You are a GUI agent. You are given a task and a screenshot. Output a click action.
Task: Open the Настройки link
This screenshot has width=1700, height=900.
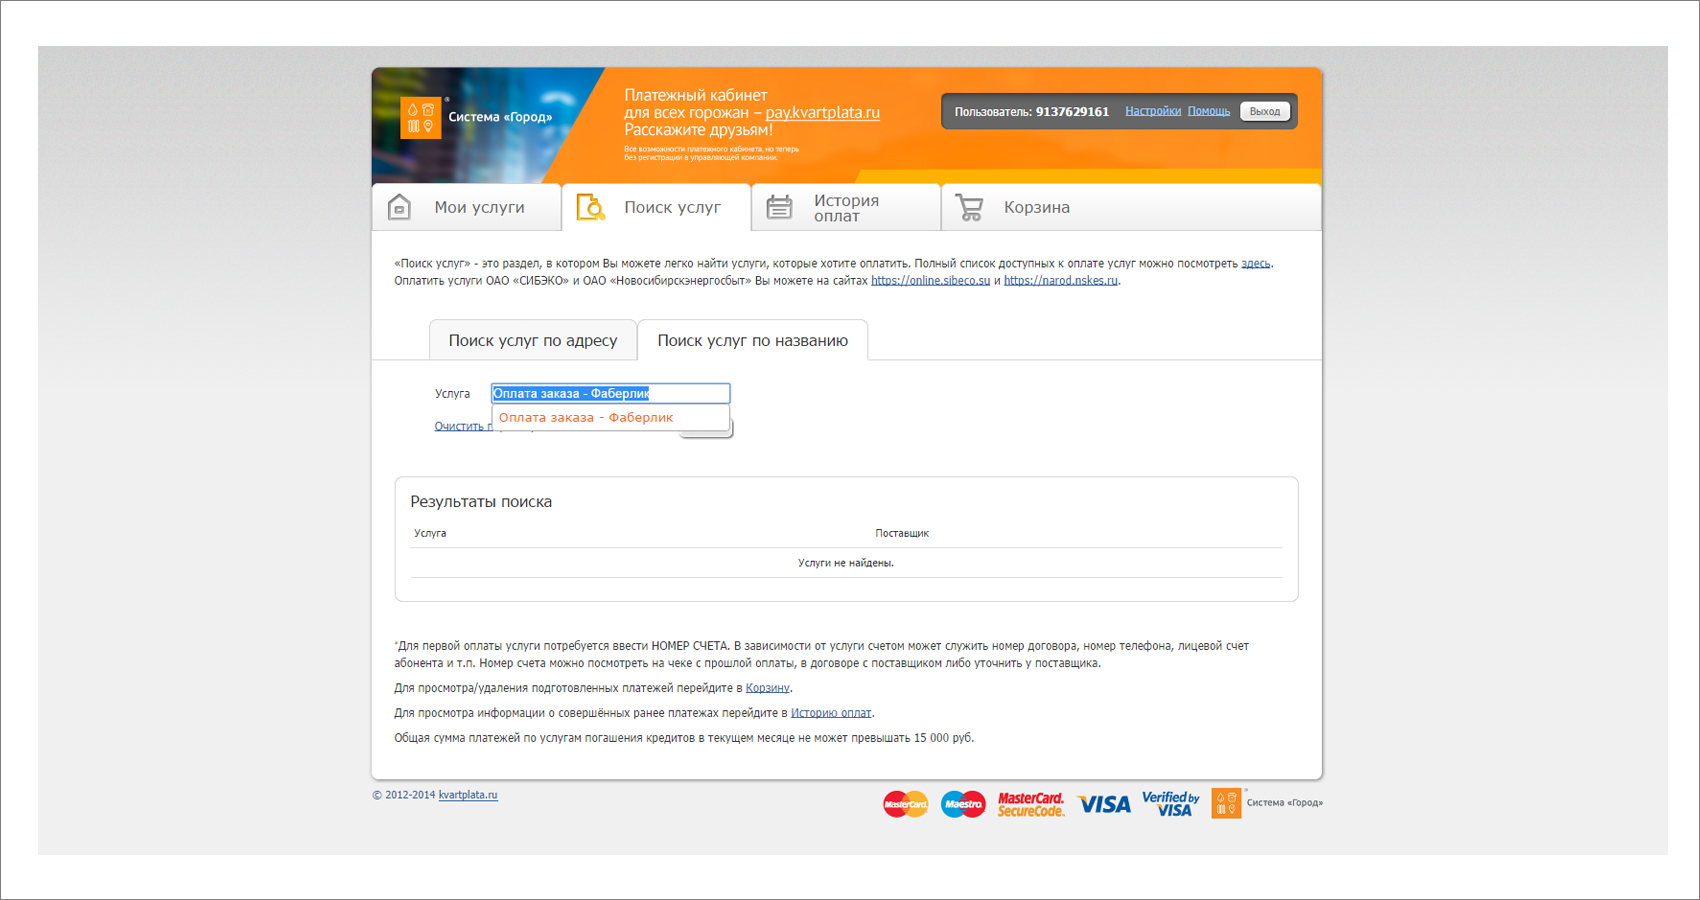[1153, 111]
